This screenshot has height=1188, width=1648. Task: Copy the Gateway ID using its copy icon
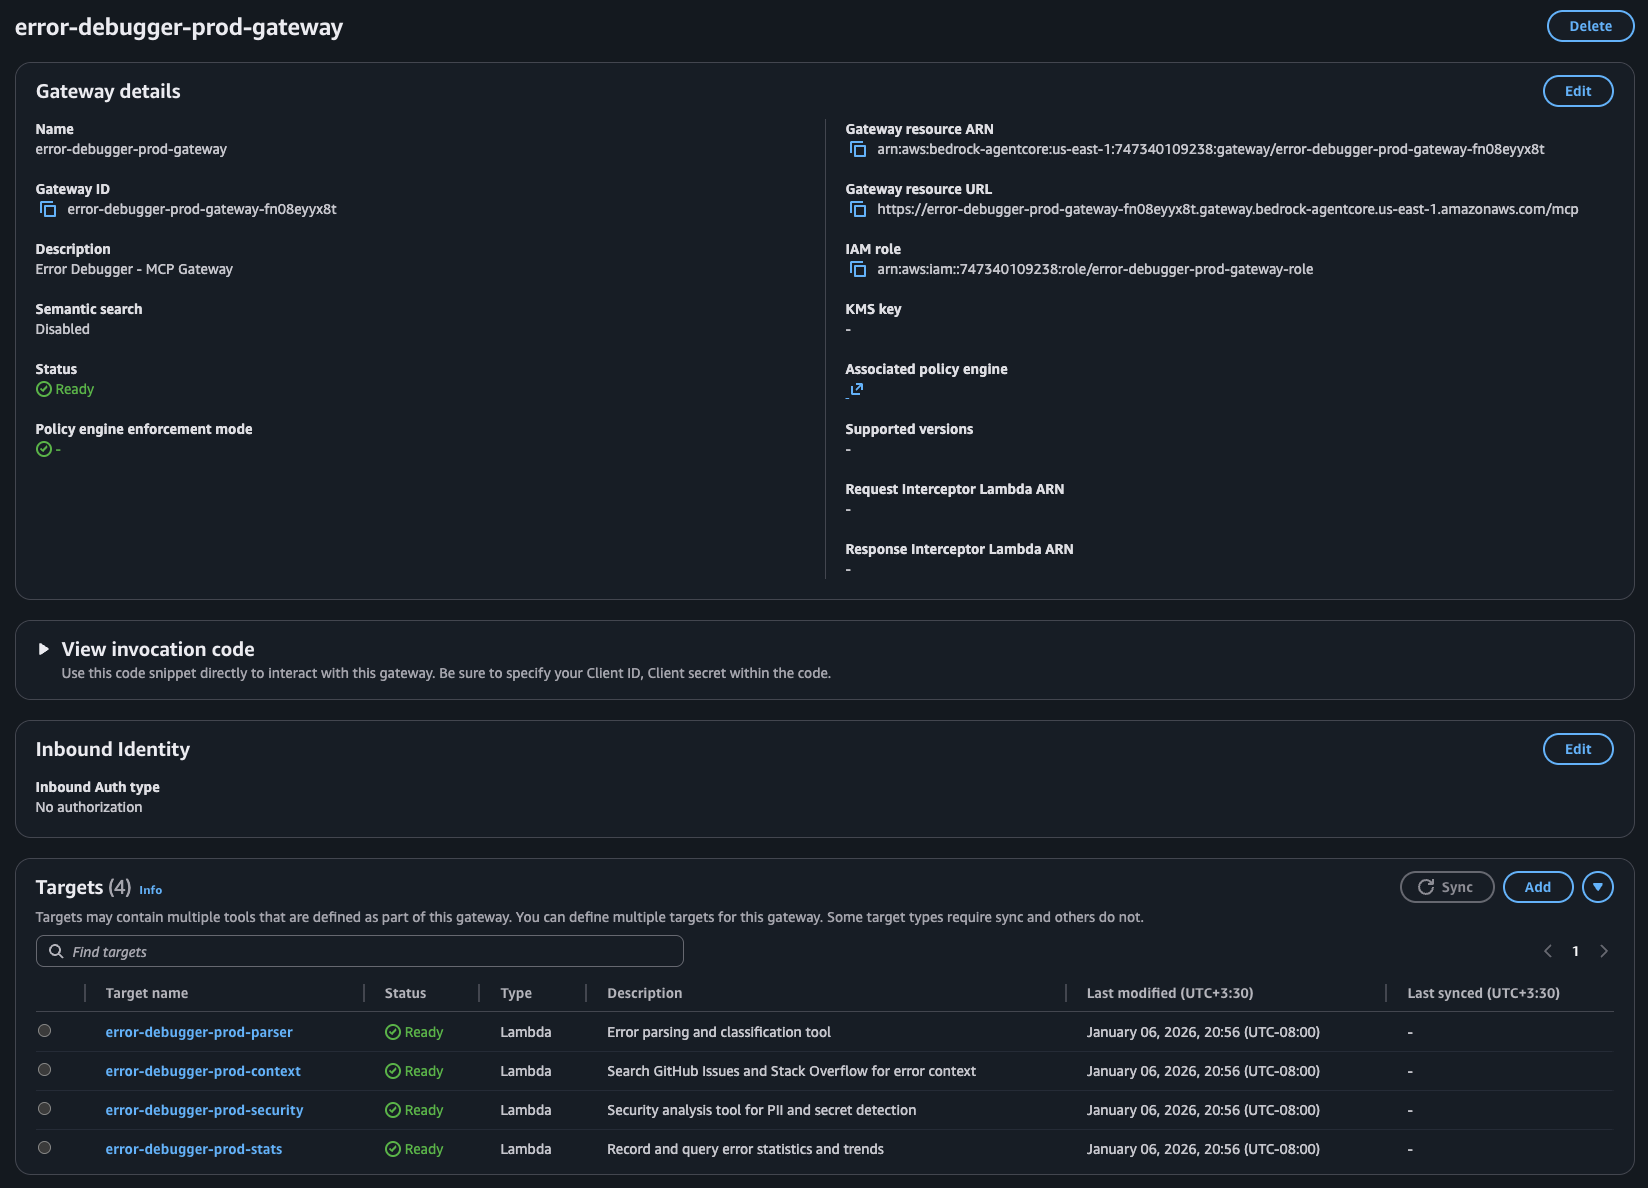47,209
